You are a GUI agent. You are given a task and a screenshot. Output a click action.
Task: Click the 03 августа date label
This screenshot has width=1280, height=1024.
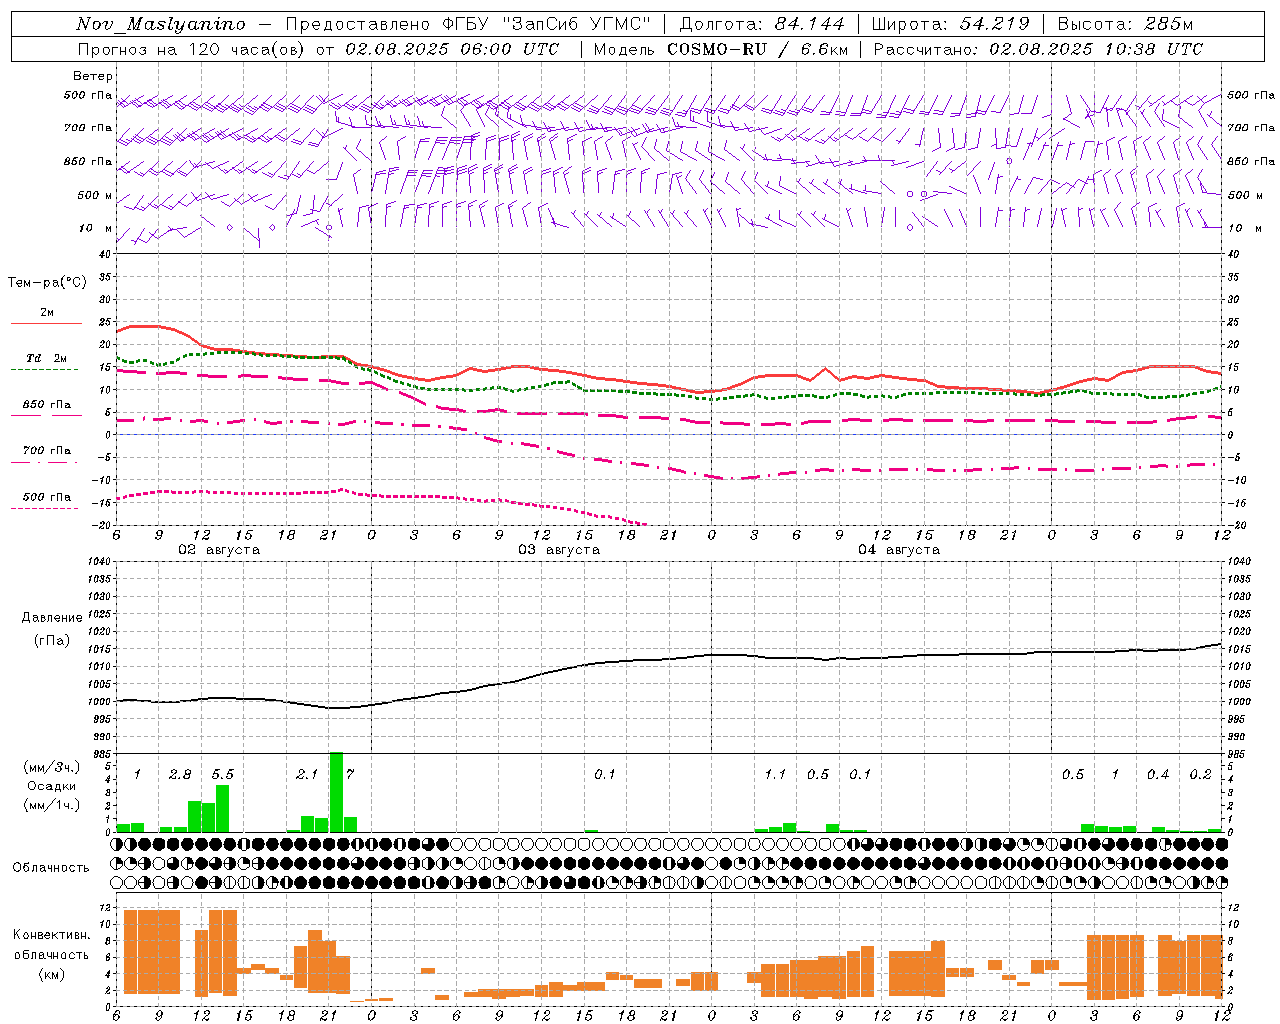pyautogui.click(x=559, y=550)
